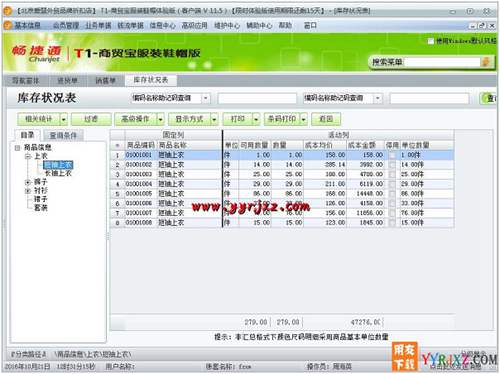Screen dimensions: 500x374
Task: Click the 条码打印 button
Action: coord(282,119)
